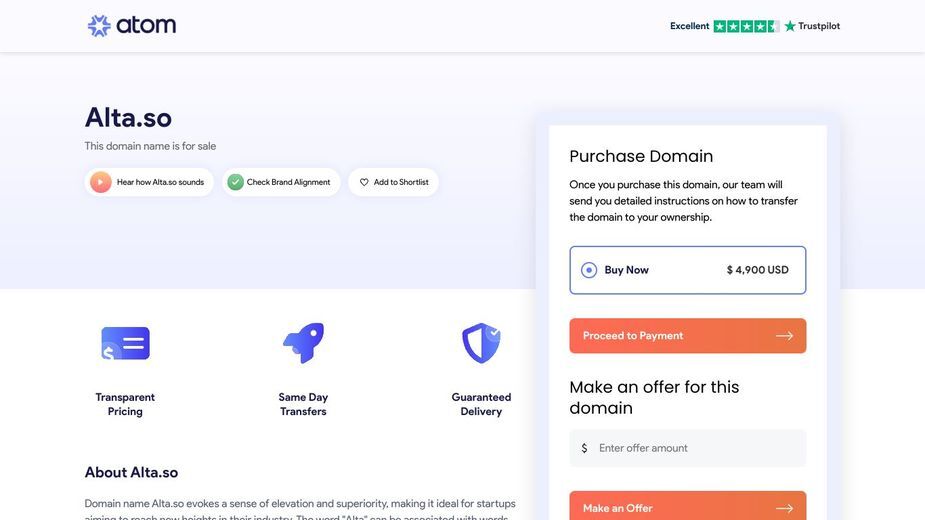This screenshot has width=925, height=520.
Task: Click the Make an Offer button
Action: pyautogui.click(x=688, y=506)
